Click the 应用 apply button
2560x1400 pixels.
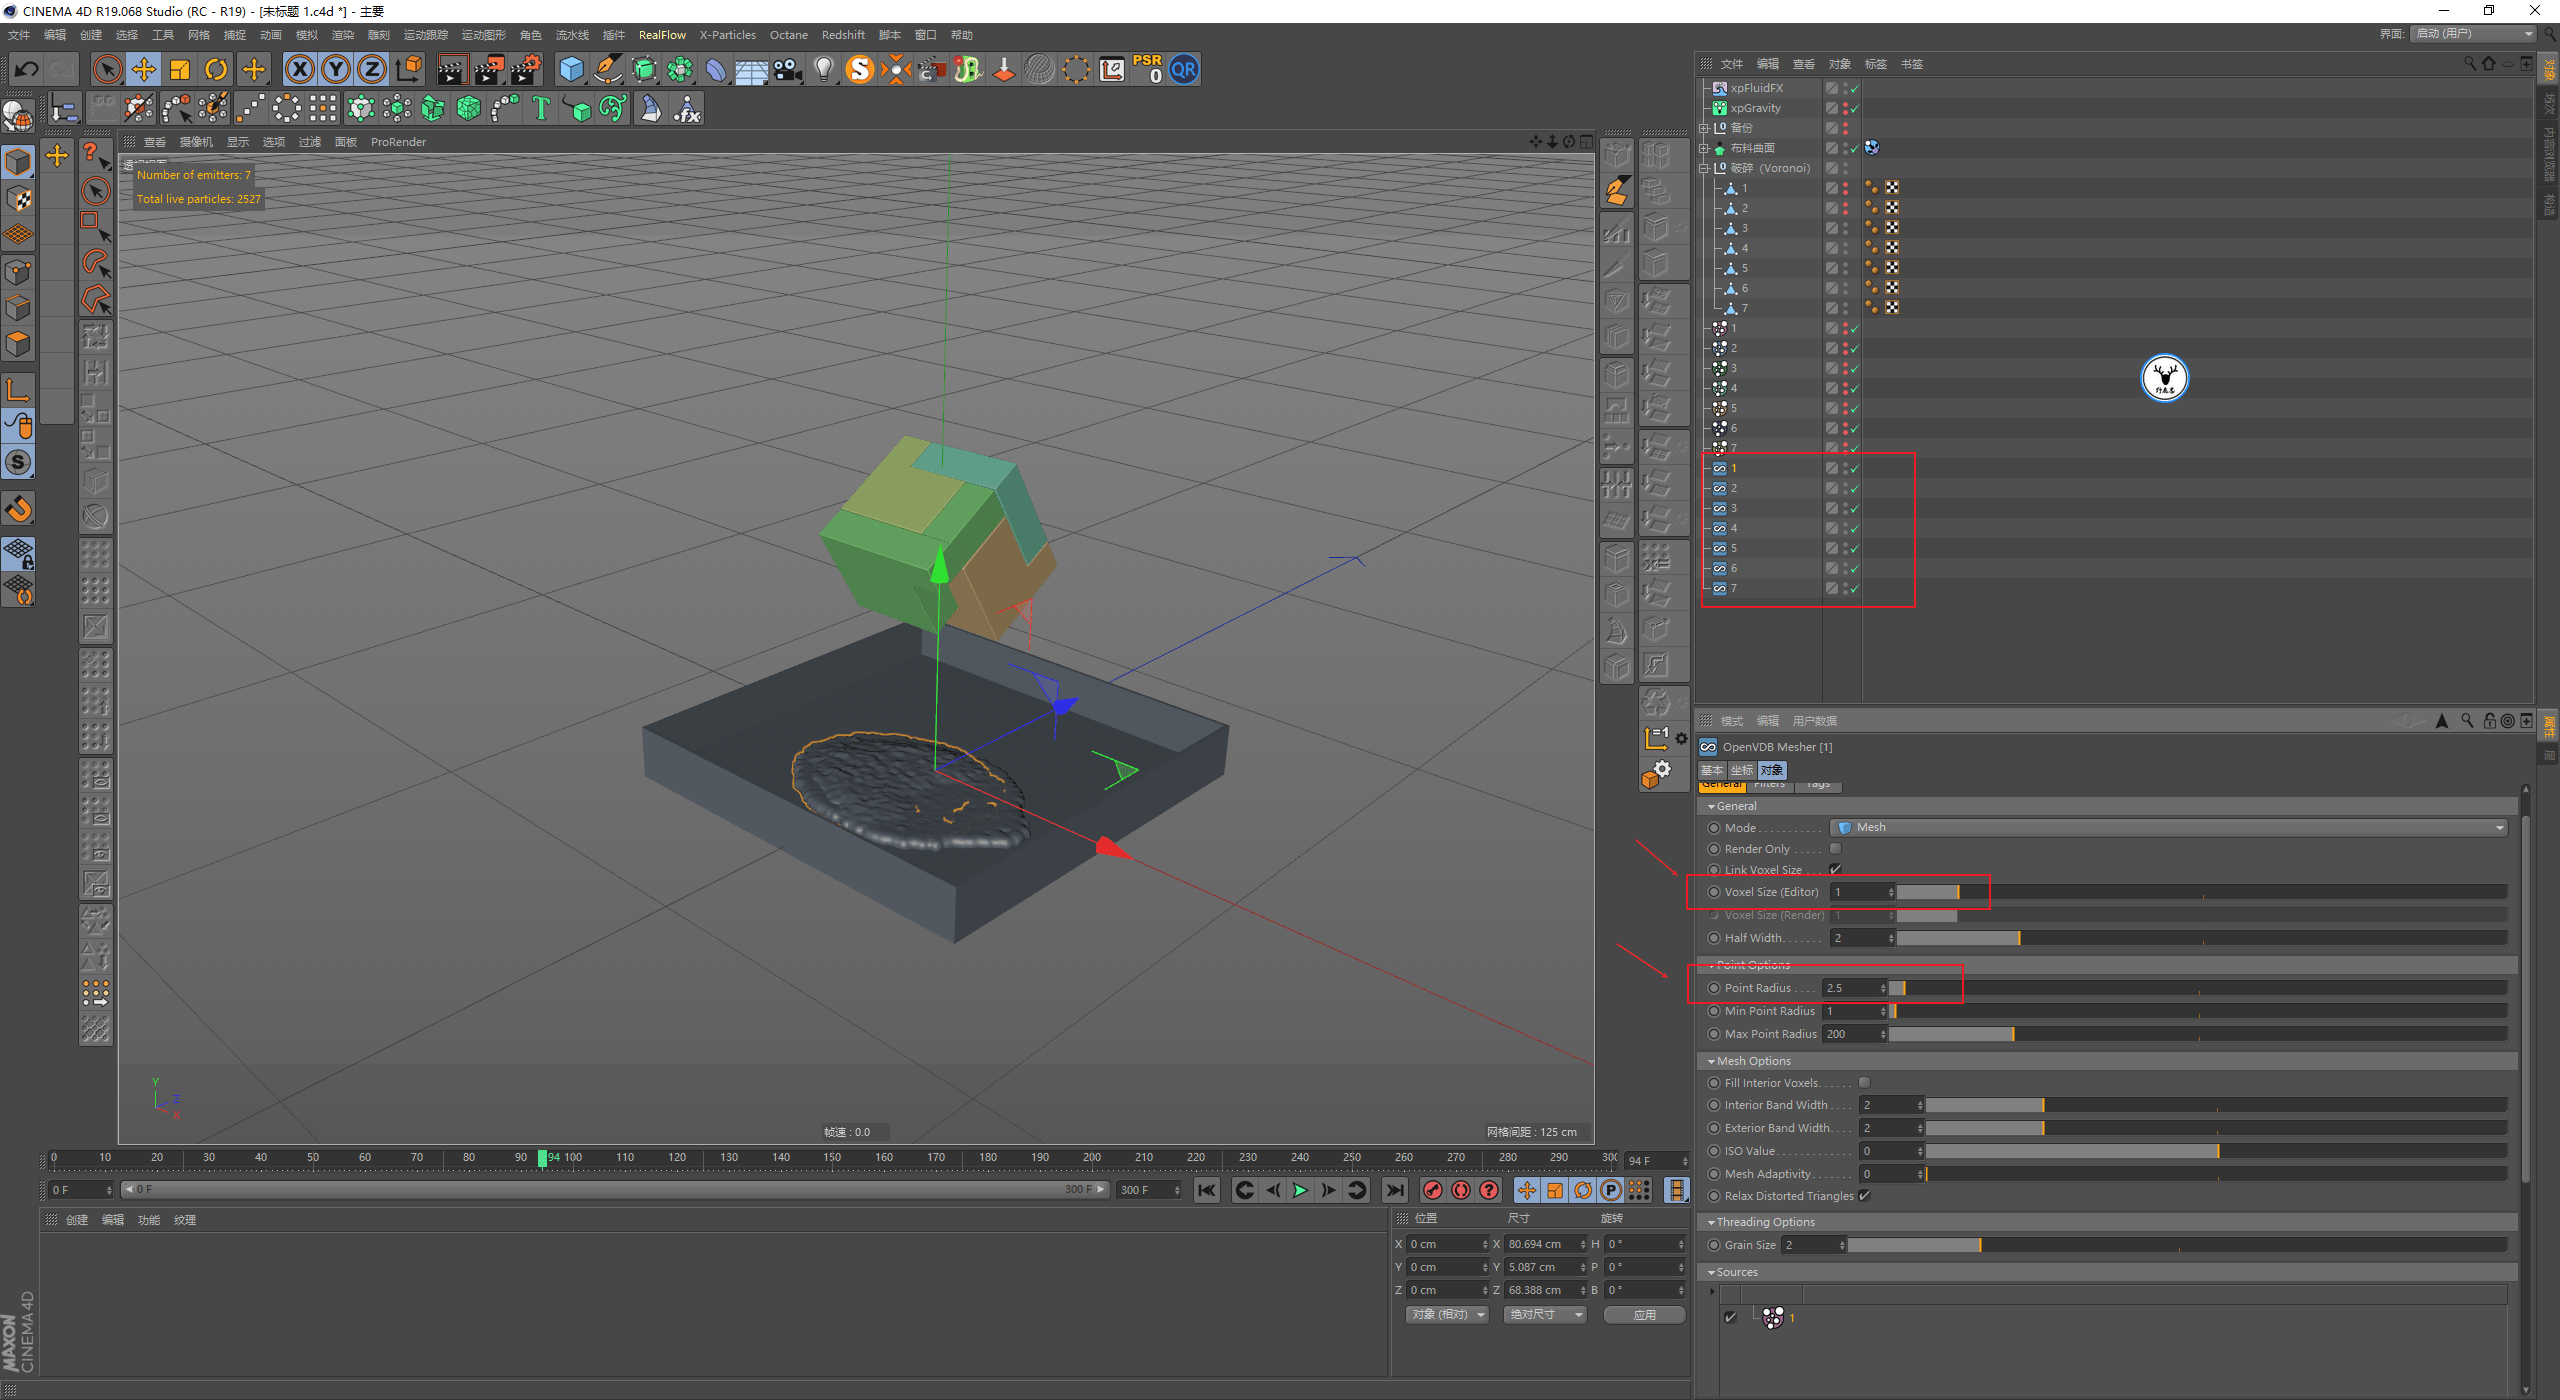[1644, 1315]
